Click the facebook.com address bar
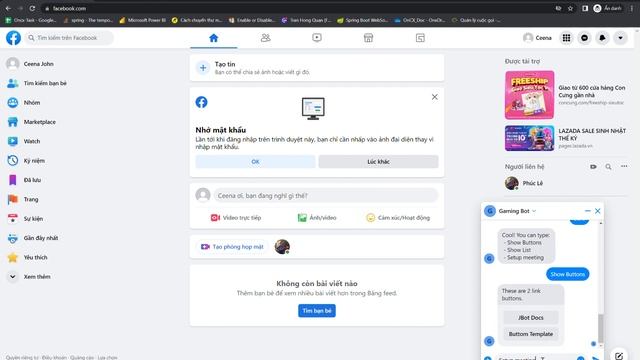640x360 pixels. (x=298, y=8)
